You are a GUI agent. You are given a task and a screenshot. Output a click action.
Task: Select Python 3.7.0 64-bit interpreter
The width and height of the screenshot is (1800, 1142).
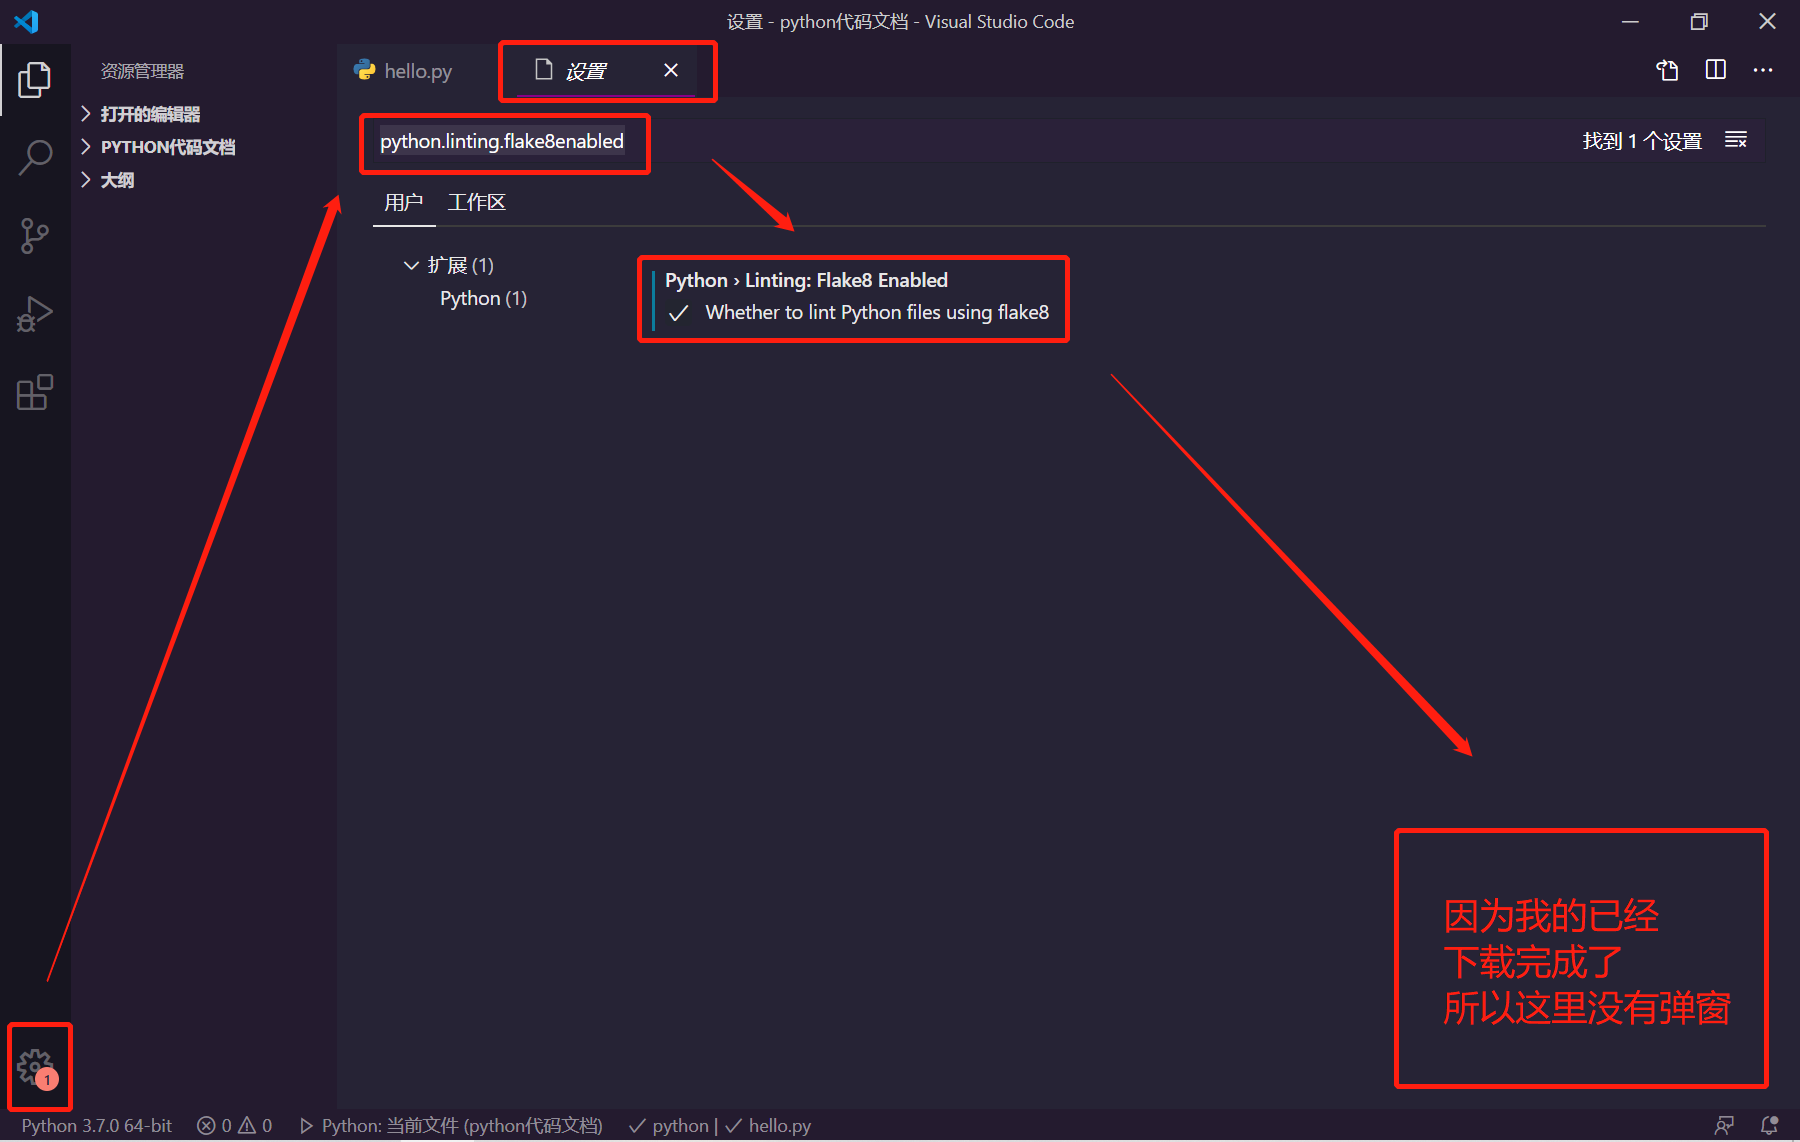pos(95,1125)
